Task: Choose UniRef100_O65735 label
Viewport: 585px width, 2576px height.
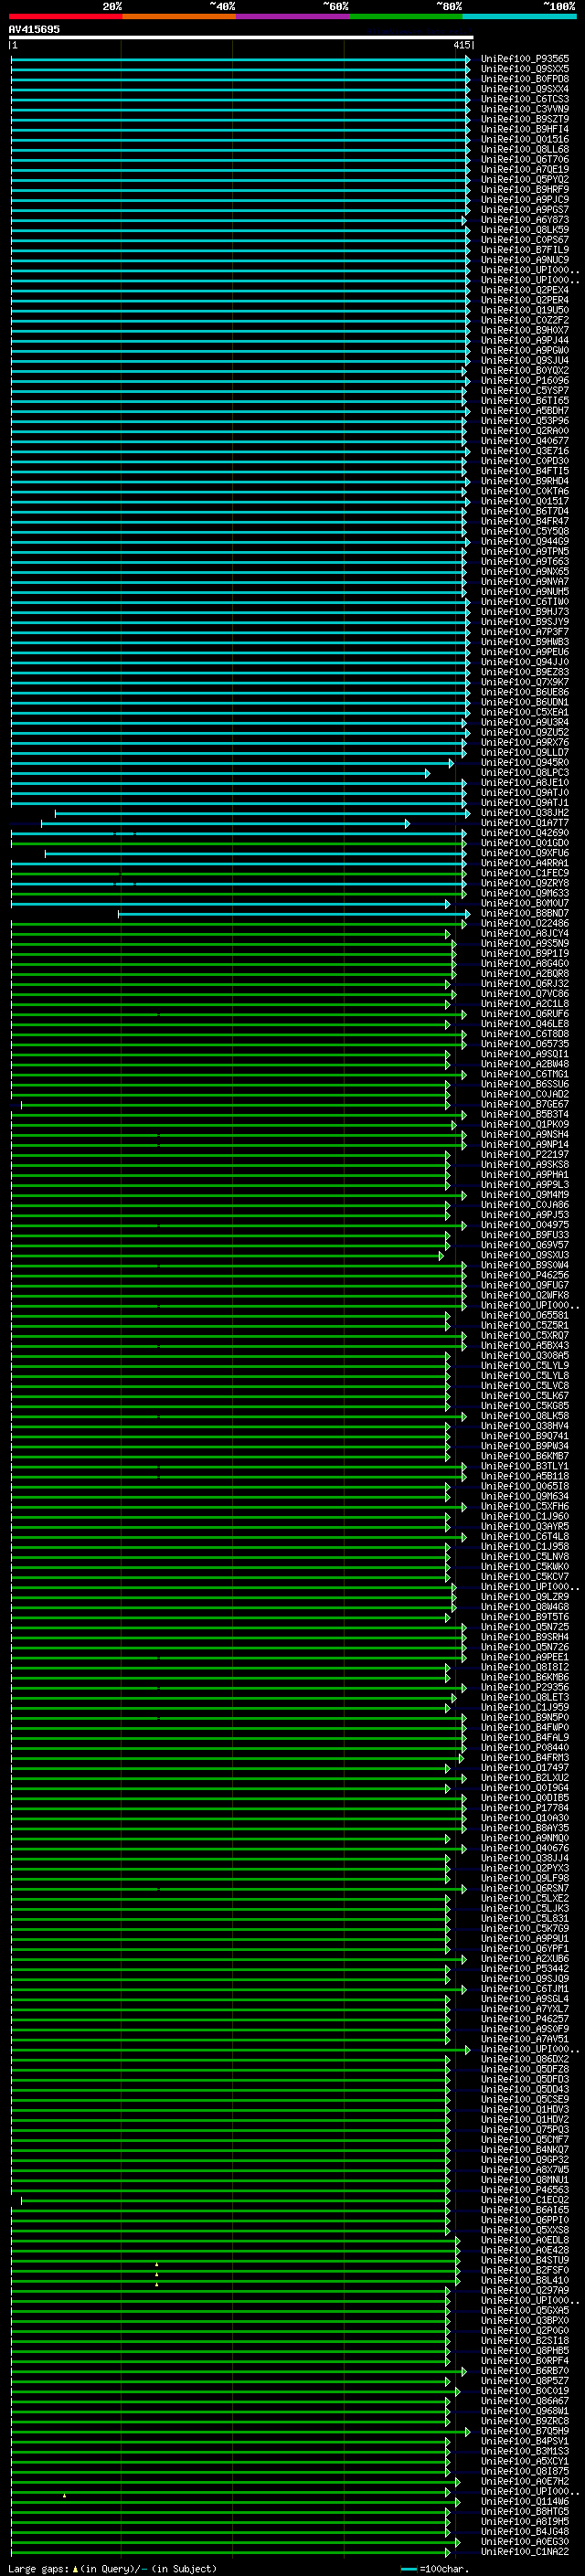Action: point(525,1044)
